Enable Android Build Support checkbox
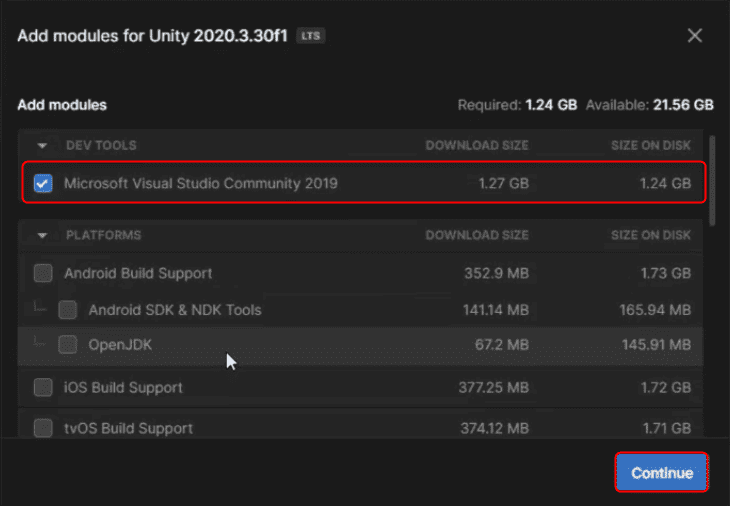The width and height of the screenshot is (730, 506). click(x=43, y=273)
